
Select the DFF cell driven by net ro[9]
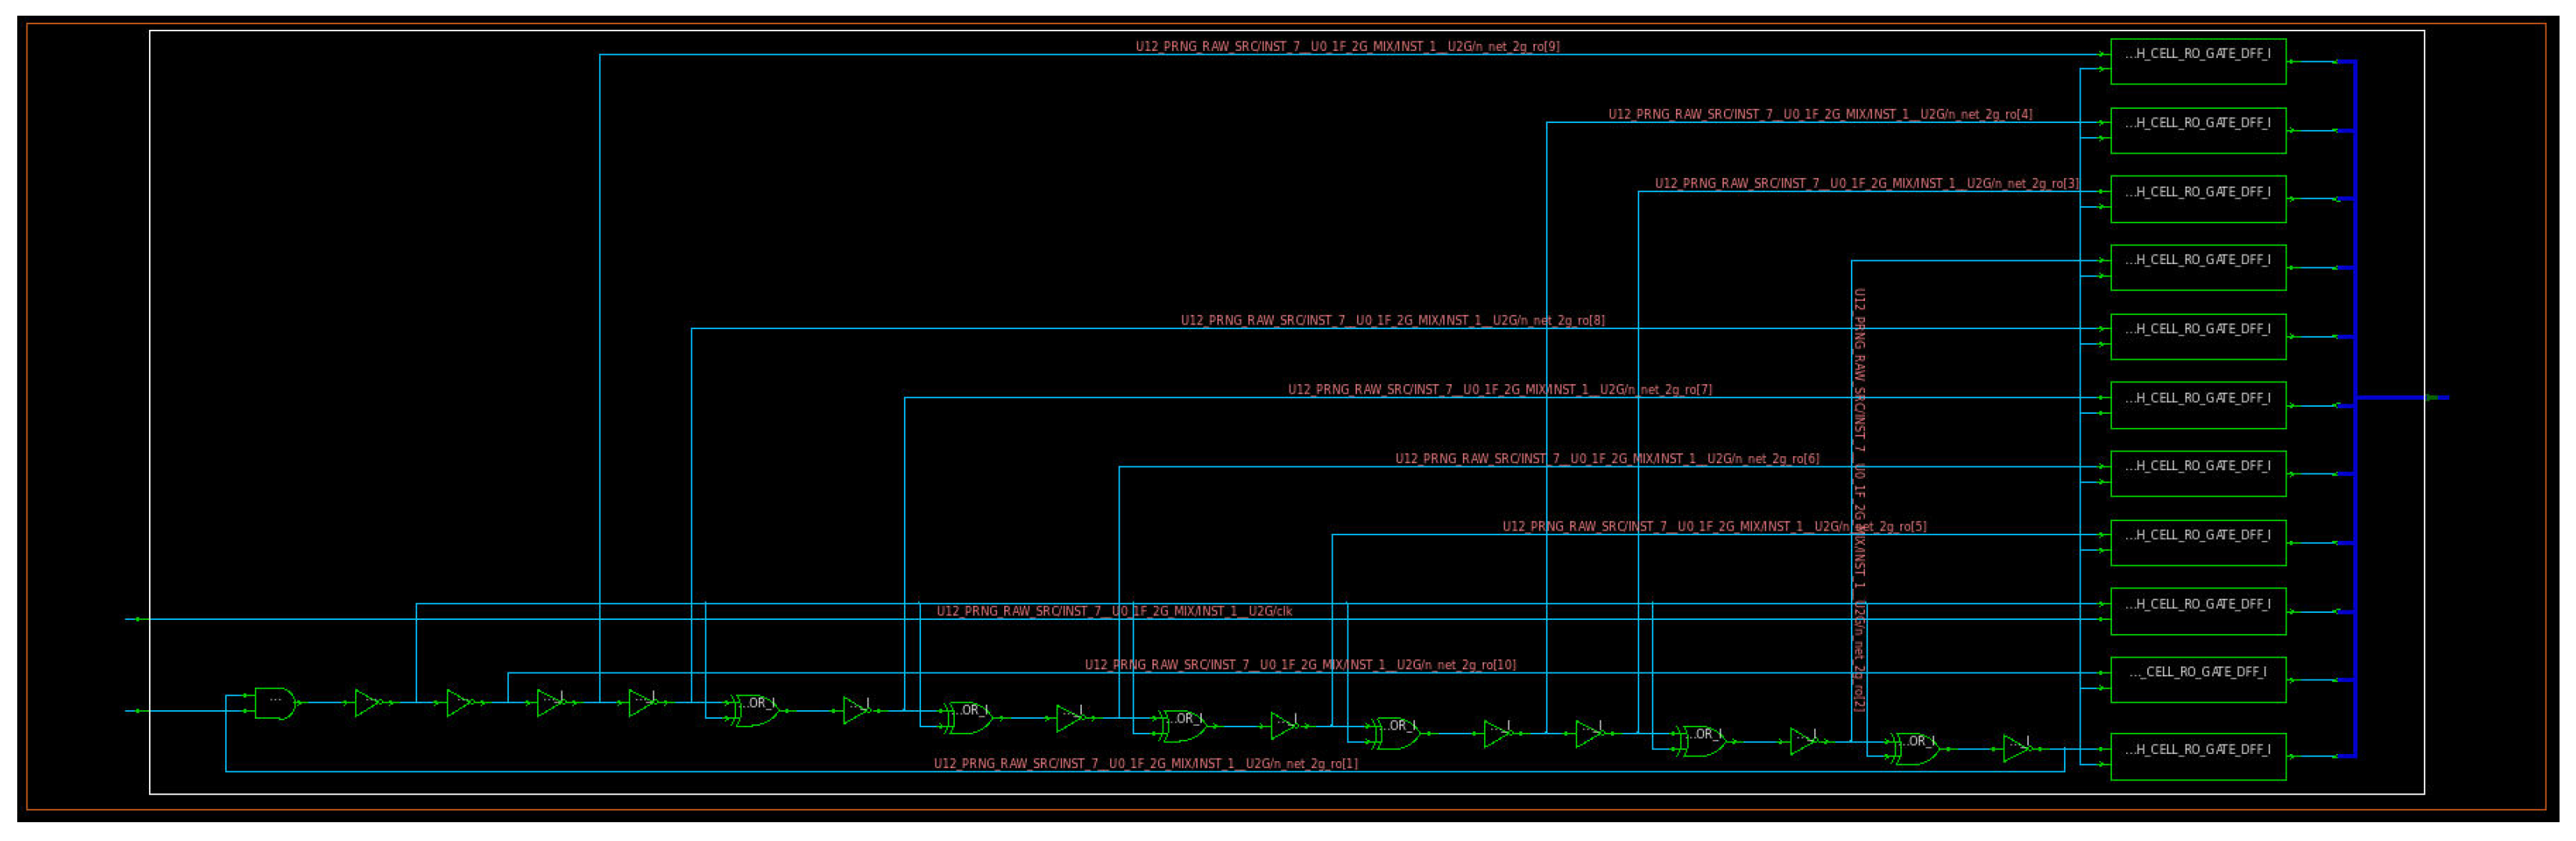(2198, 61)
